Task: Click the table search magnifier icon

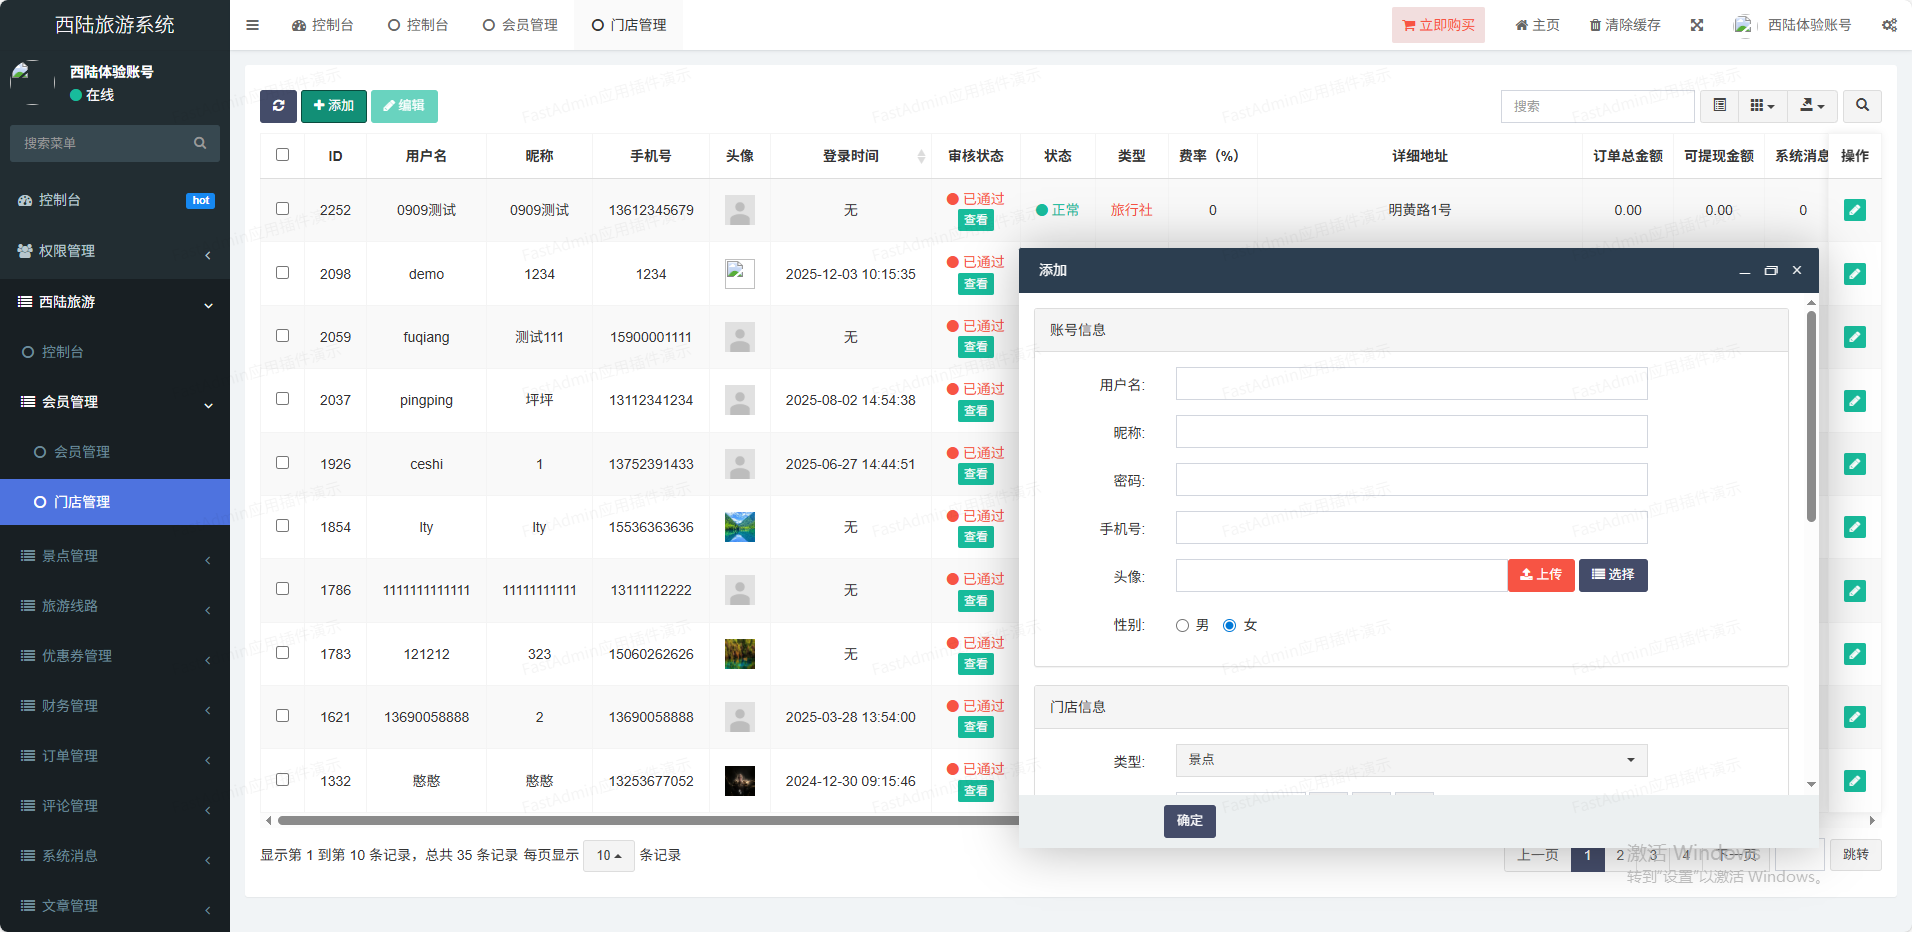Action: tap(1862, 106)
